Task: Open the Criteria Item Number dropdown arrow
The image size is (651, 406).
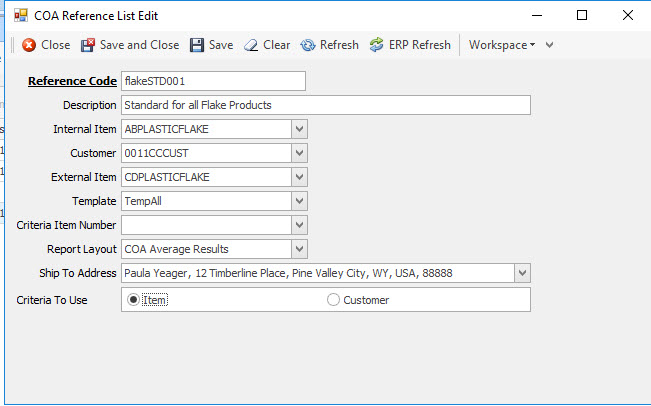Action: 299,225
